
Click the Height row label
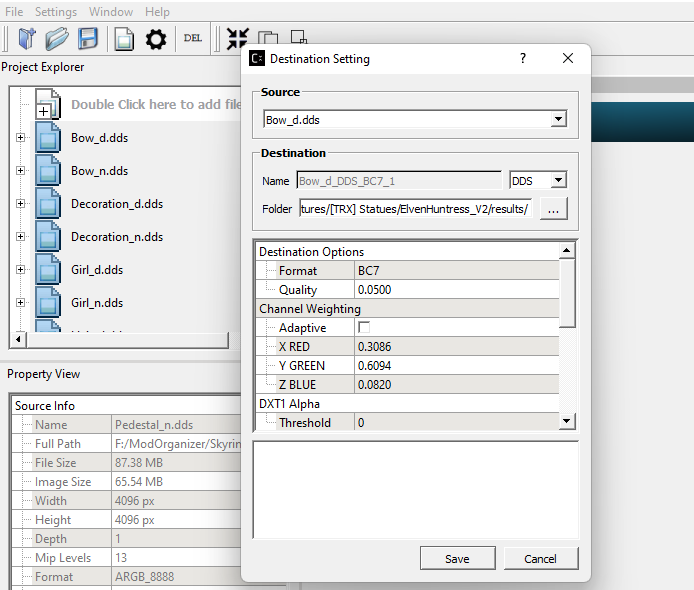(x=53, y=520)
